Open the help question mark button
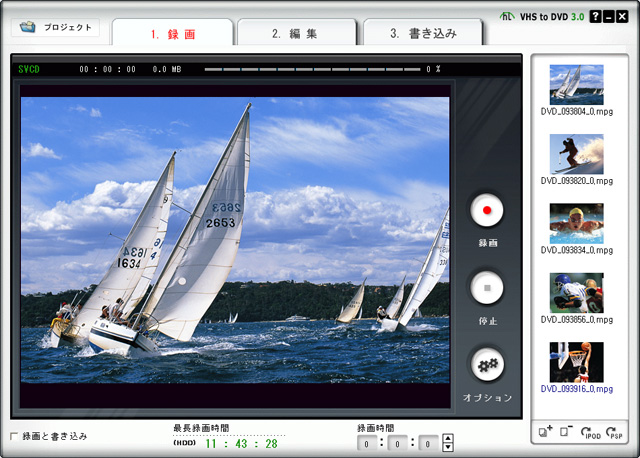Viewport: 640px width, 458px height. point(596,16)
